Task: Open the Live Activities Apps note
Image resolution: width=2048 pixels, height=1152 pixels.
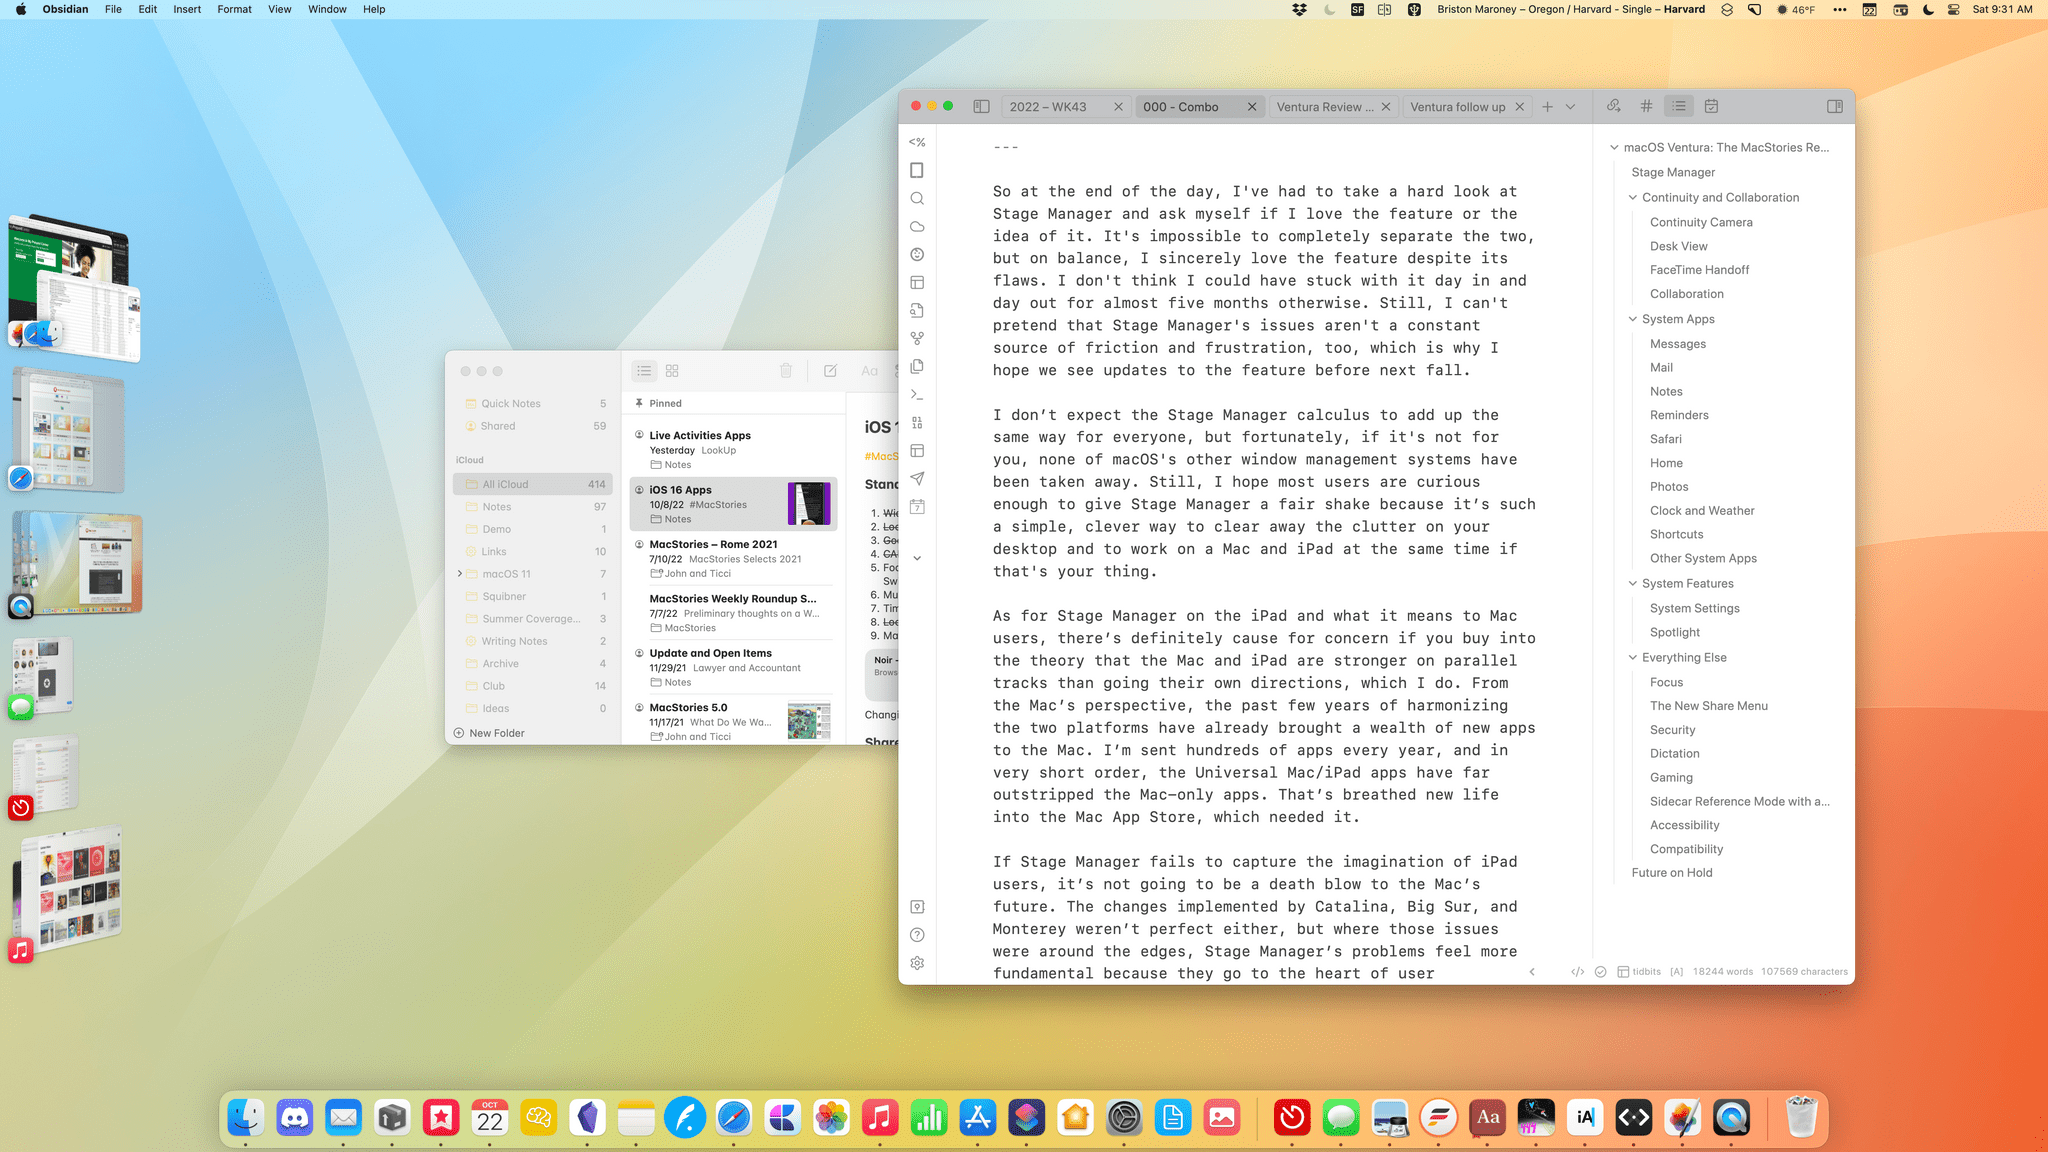Action: point(731,450)
